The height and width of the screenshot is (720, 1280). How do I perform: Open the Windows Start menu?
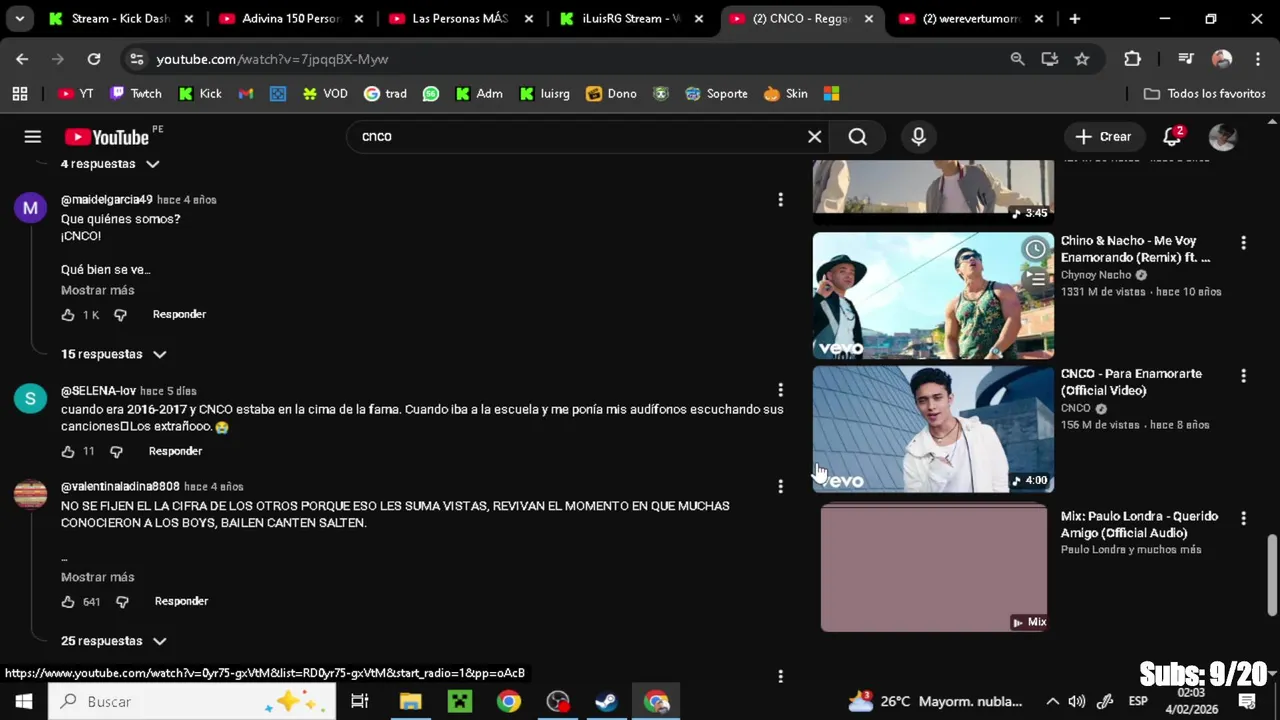[23, 701]
